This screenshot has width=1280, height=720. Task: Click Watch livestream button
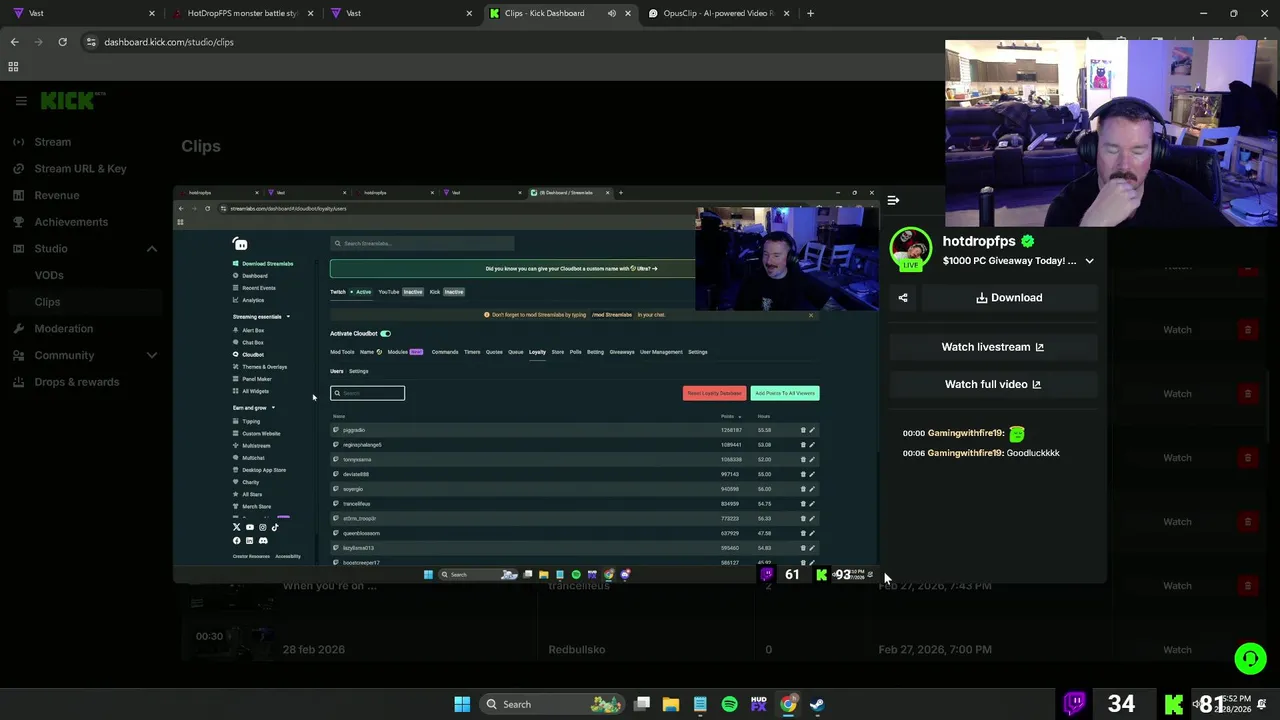993,347
